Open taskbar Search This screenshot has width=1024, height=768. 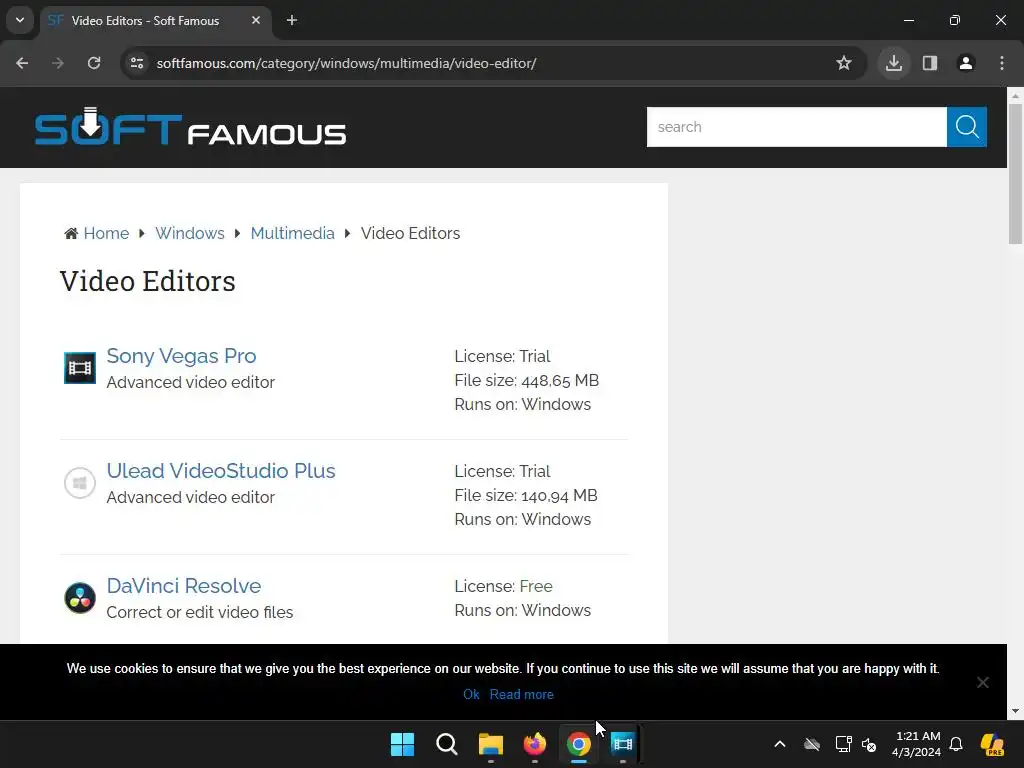pyautogui.click(x=447, y=744)
